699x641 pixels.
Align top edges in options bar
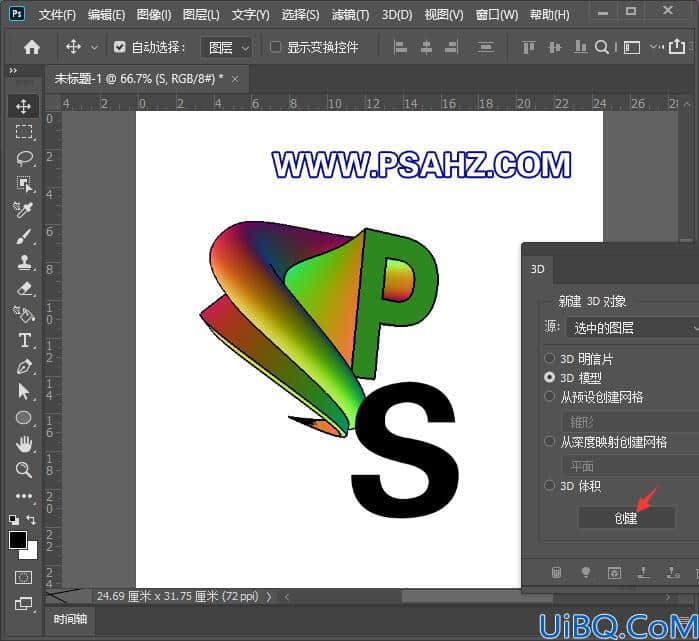coord(529,47)
